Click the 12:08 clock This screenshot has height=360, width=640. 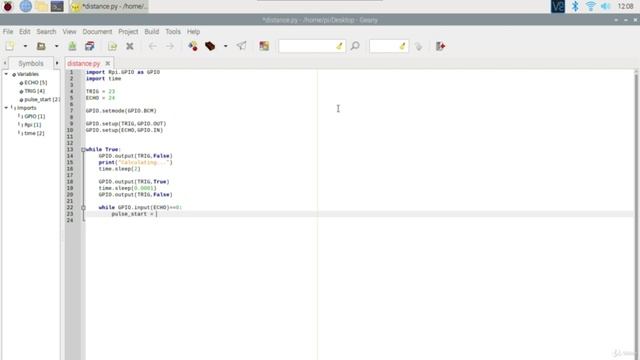point(625,6)
